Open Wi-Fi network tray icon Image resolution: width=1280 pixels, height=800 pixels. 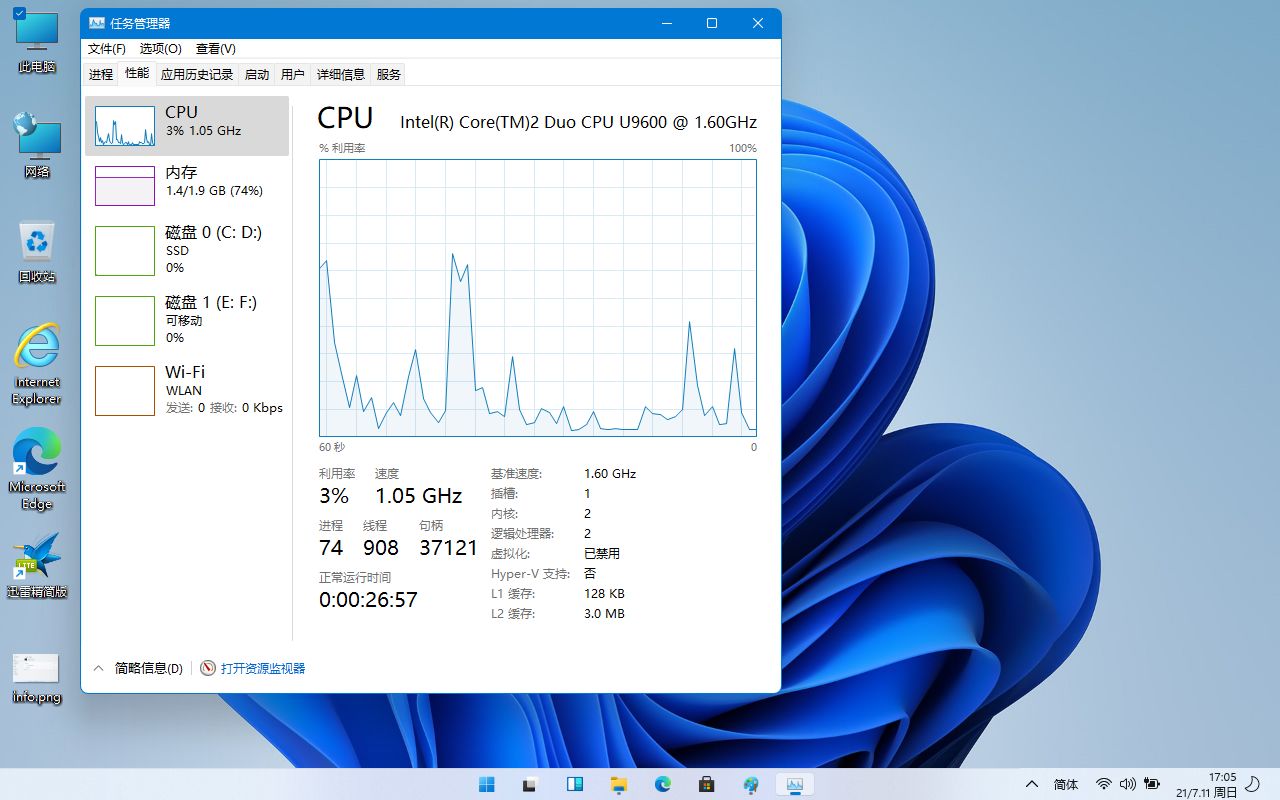1104,784
